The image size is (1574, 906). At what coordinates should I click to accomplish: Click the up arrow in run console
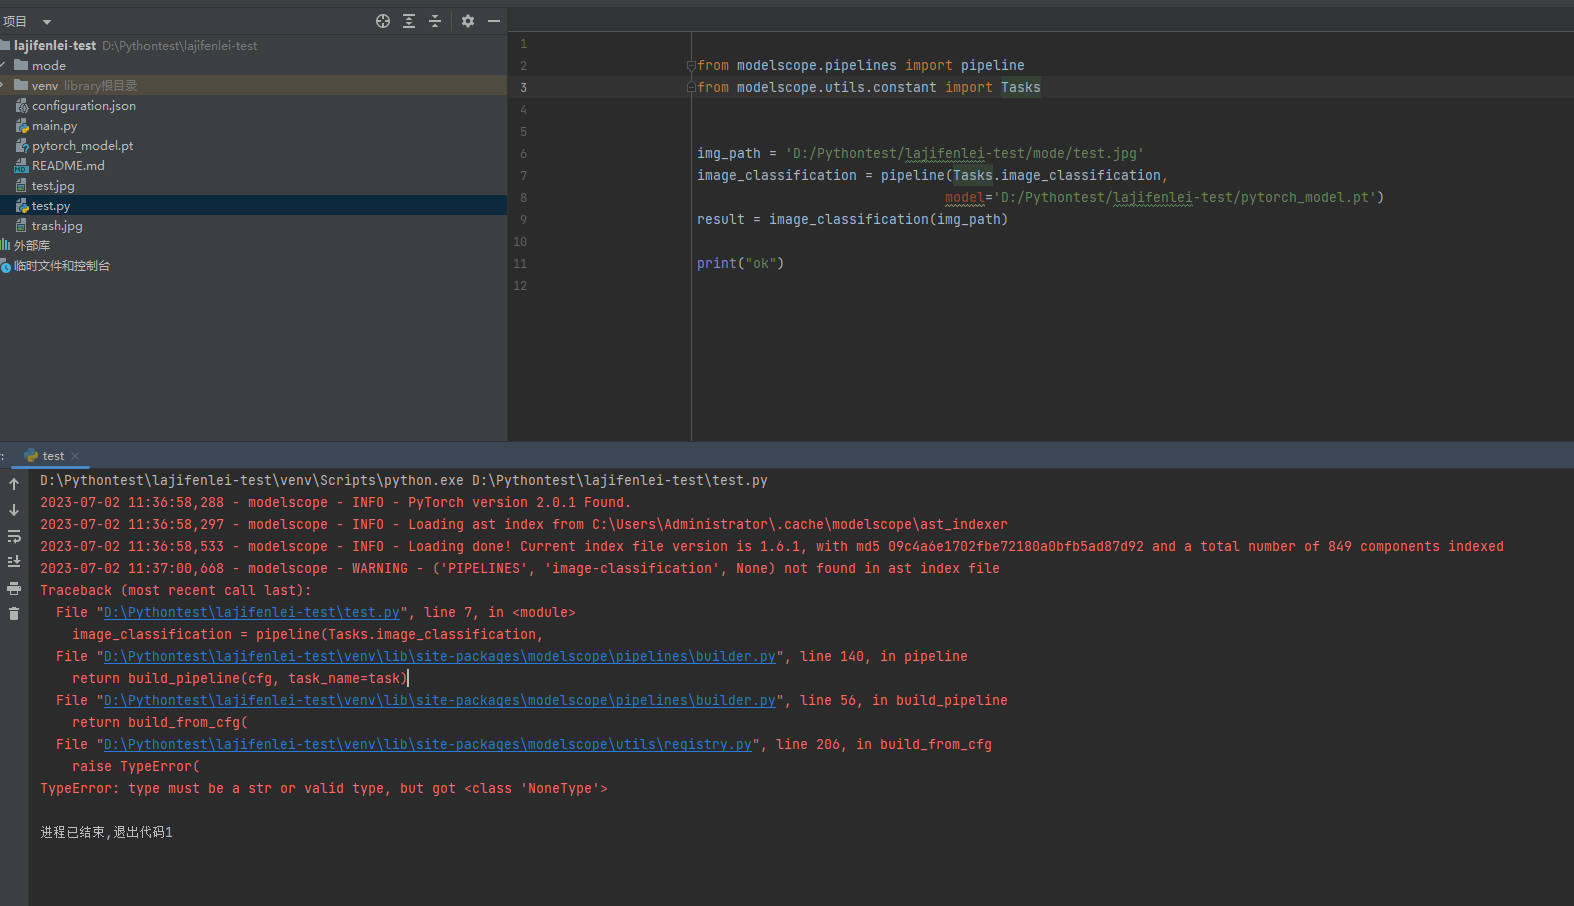pyautogui.click(x=14, y=484)
